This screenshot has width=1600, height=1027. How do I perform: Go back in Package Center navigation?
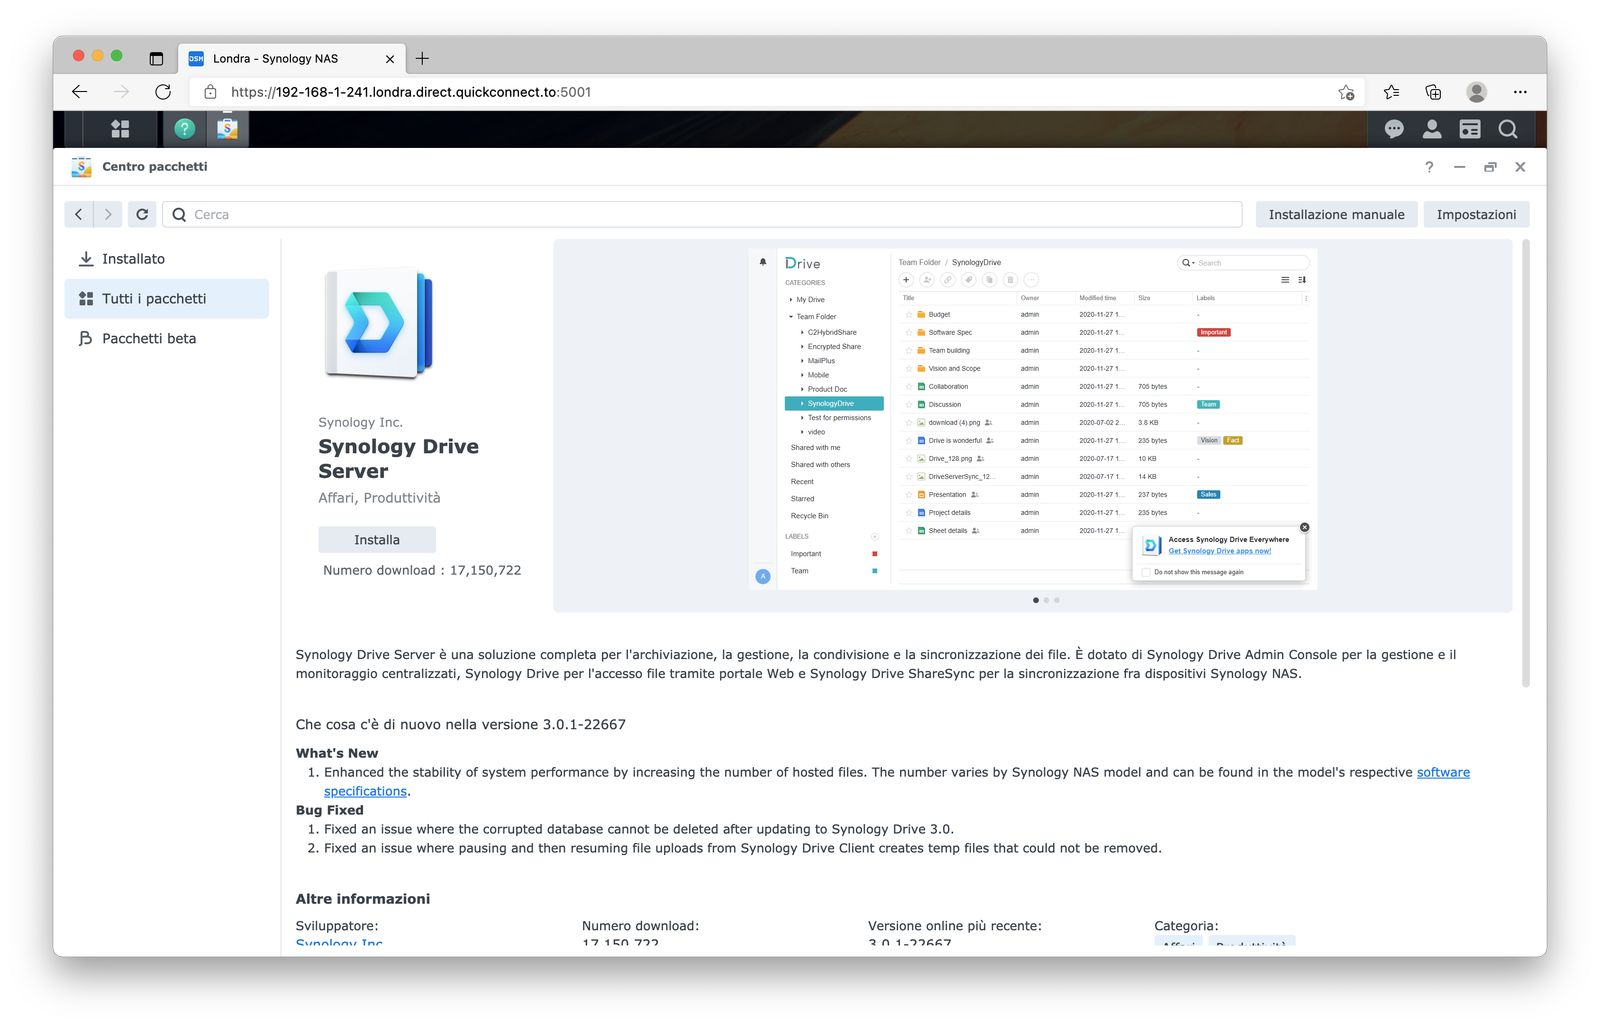coord(79,214)
